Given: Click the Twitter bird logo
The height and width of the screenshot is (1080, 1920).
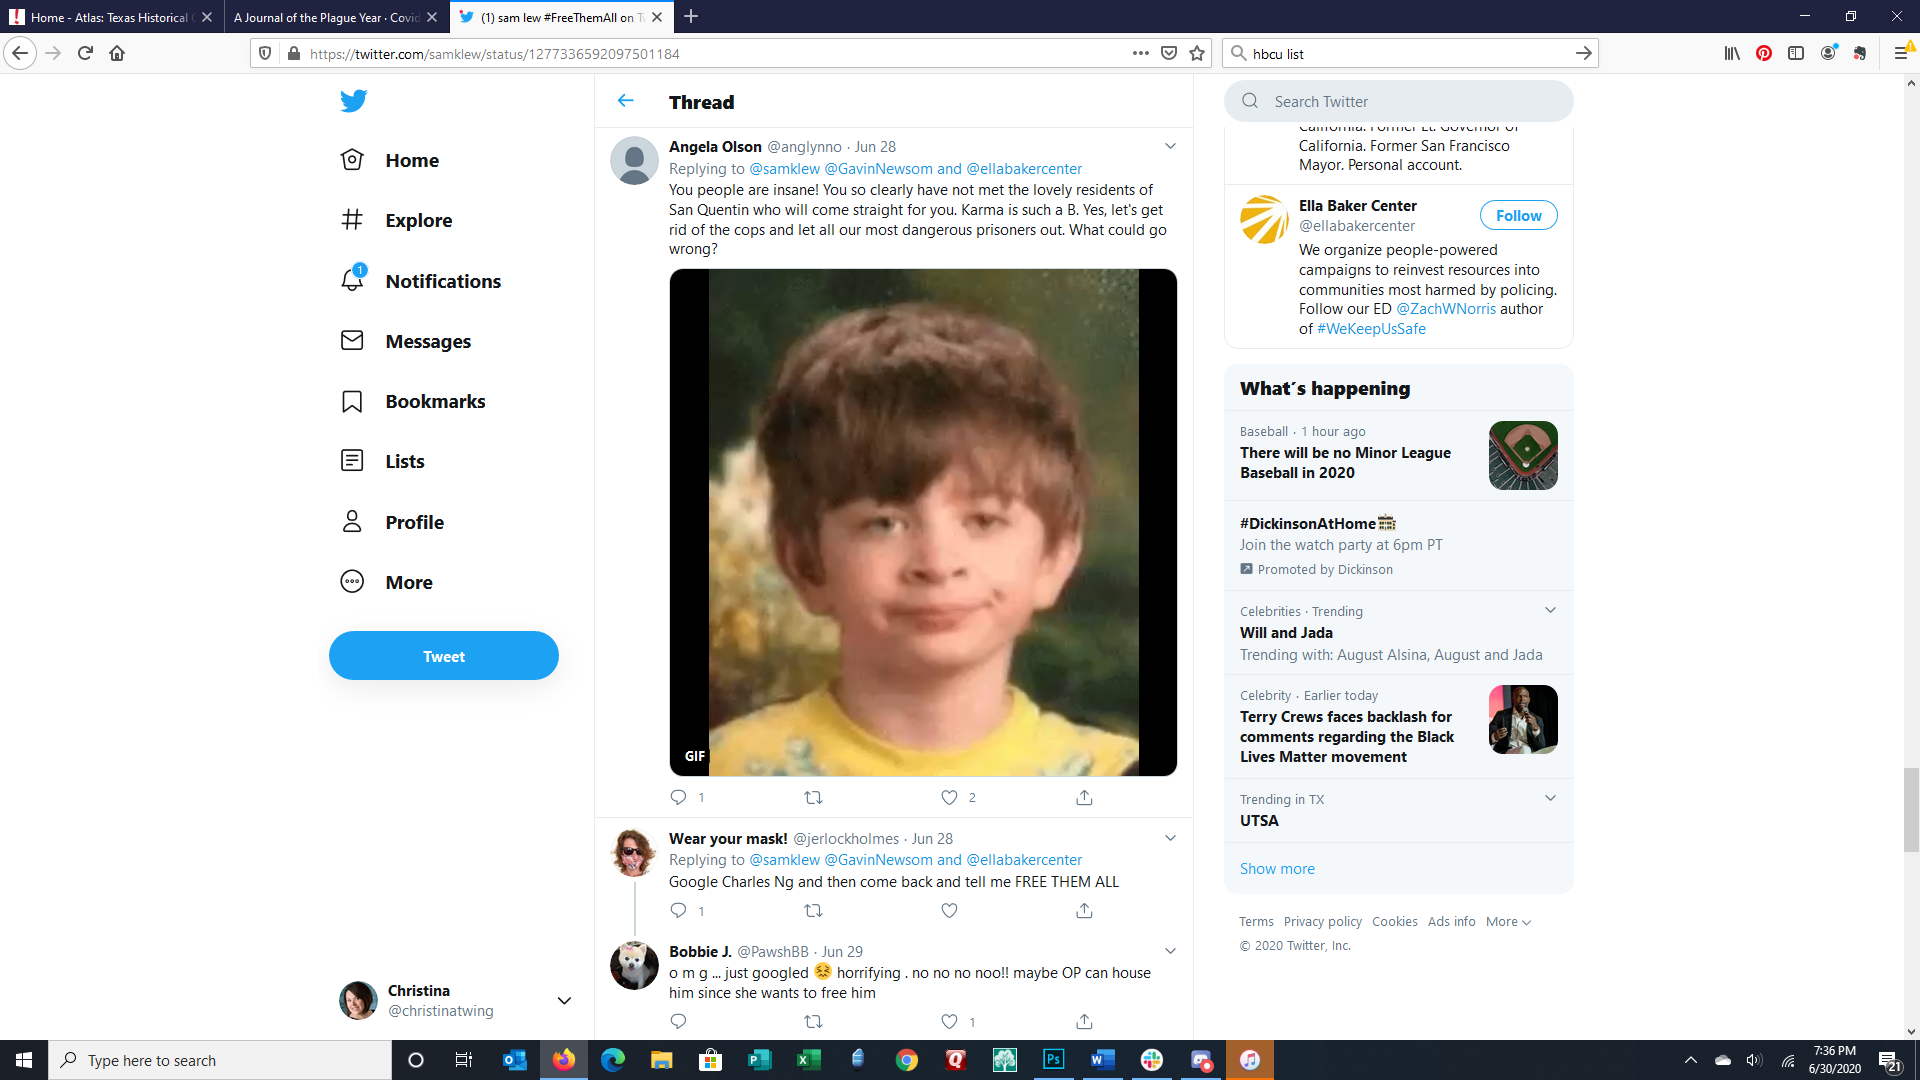Looking at the screenshot, I should (353, 101).
